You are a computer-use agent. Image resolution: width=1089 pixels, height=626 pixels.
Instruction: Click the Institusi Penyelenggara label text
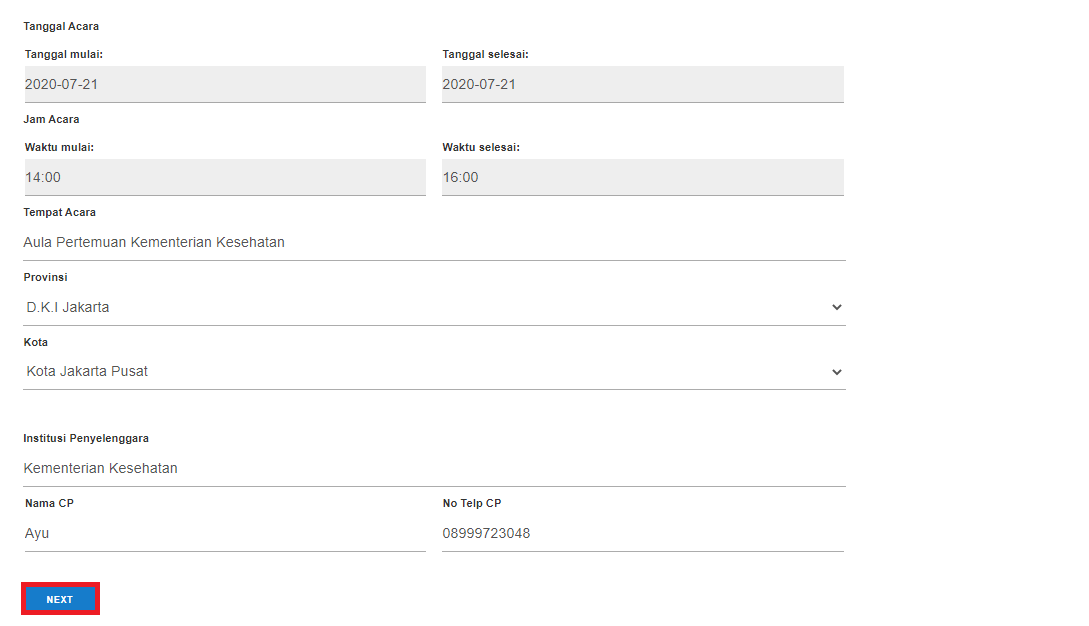(x=86, y=438)
